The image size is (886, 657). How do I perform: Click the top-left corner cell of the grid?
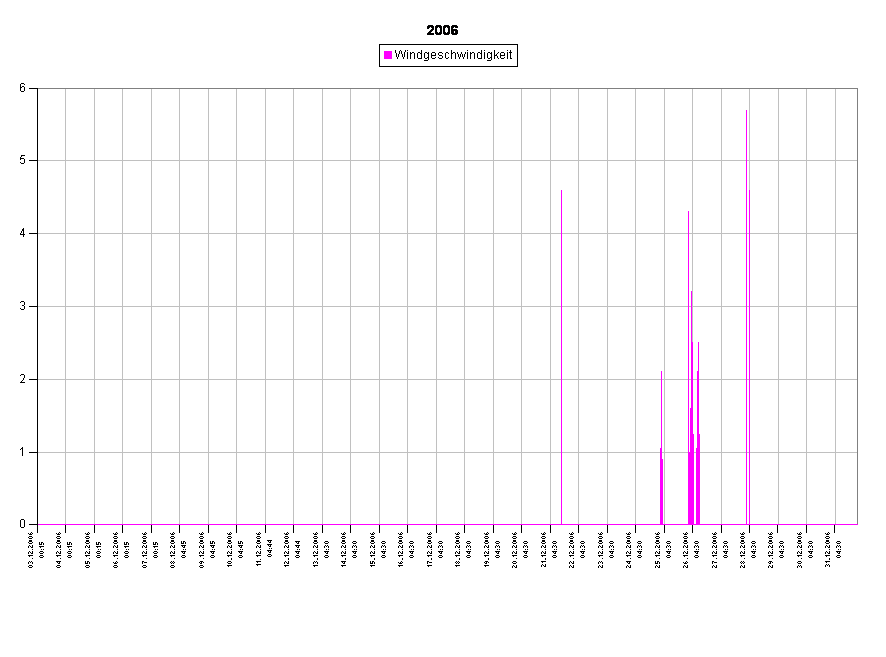click(52, 124)
